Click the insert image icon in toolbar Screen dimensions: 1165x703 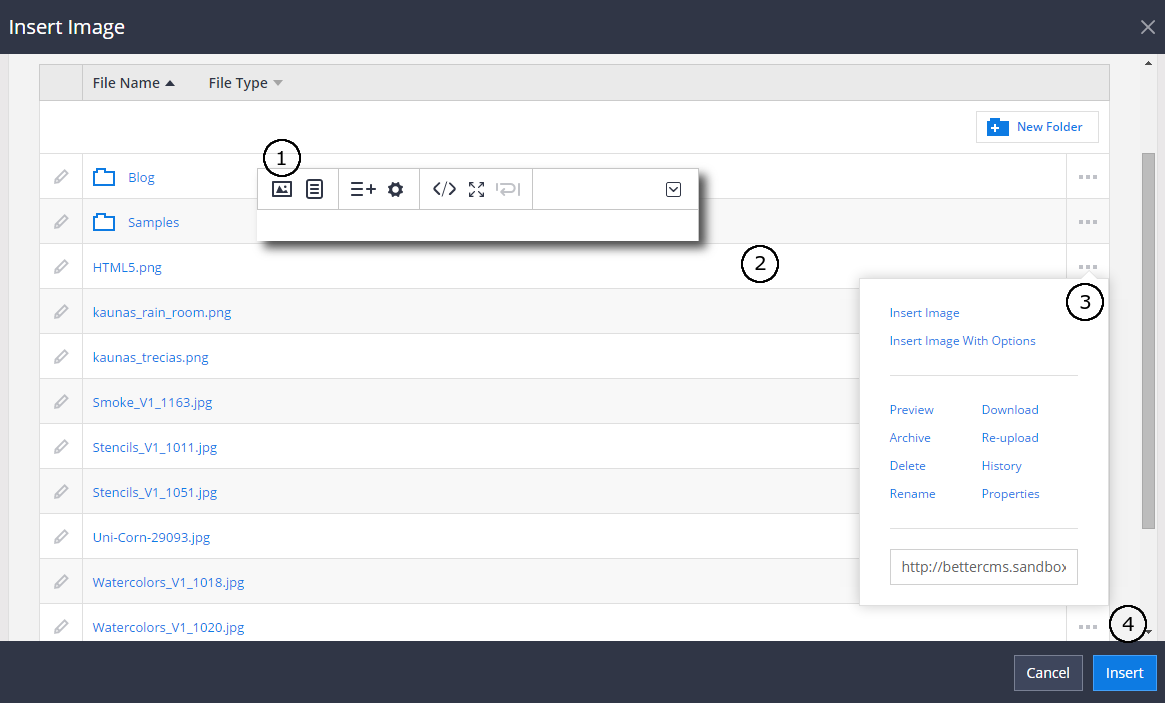coord(282,189)
